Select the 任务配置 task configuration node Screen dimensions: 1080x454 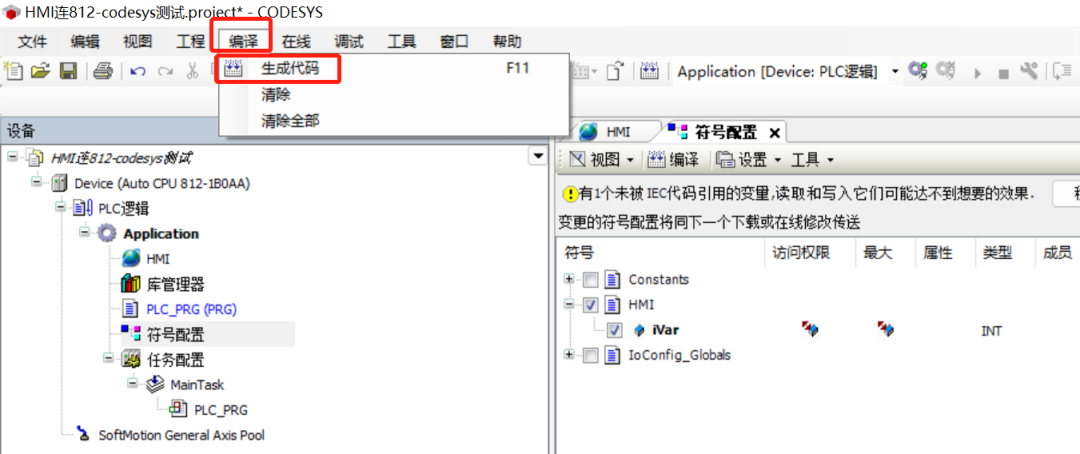(175, 360)
